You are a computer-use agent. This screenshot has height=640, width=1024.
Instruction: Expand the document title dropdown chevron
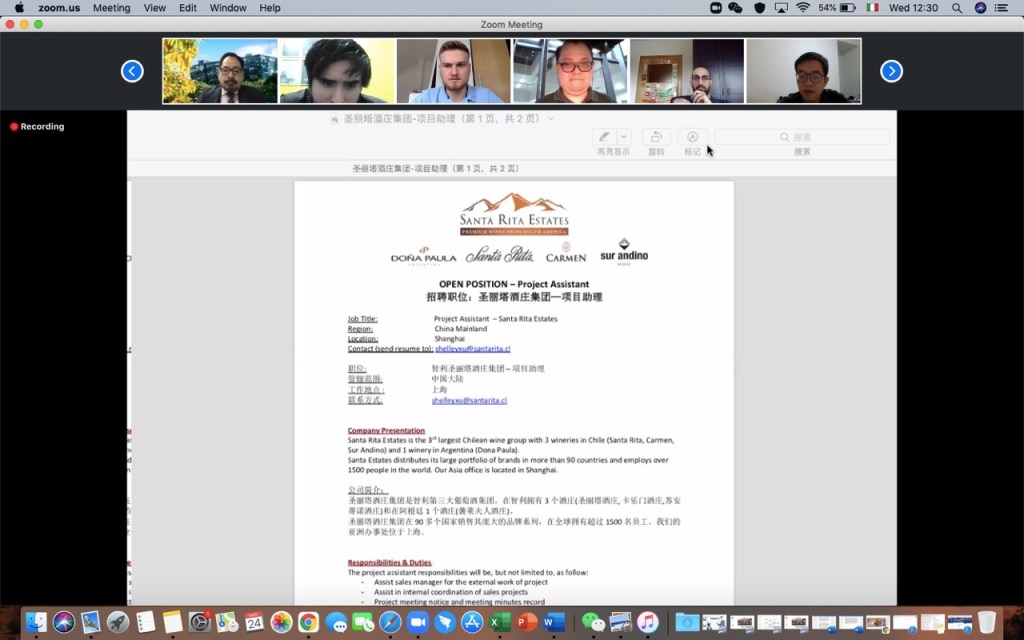point(551,118)
